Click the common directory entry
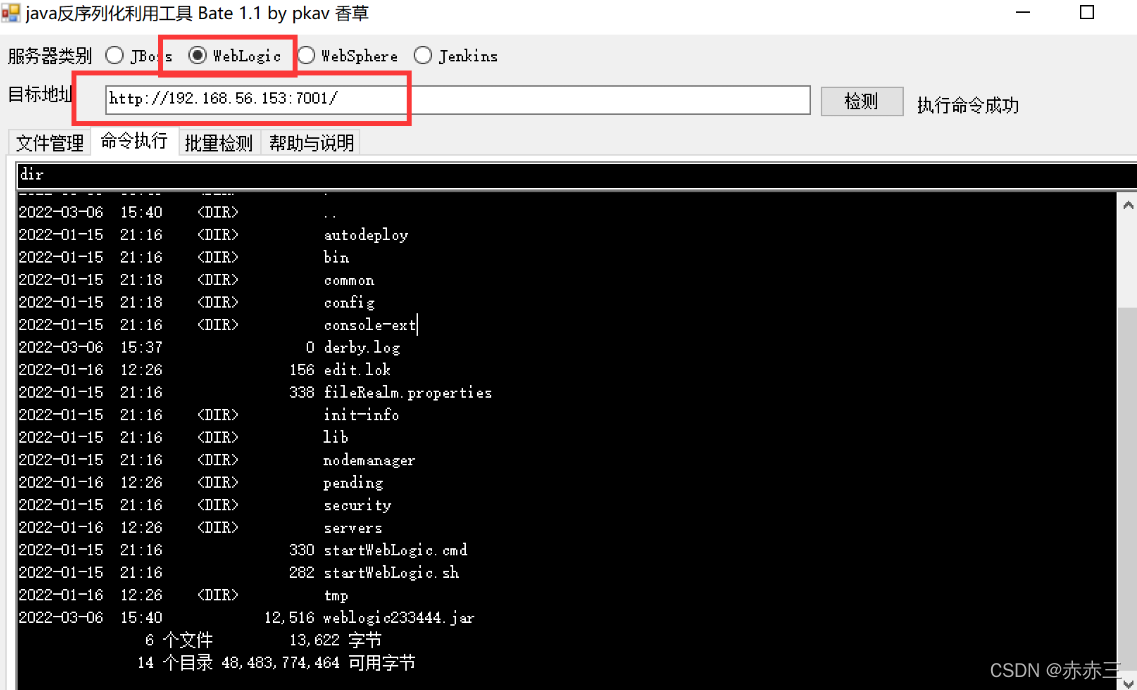This screenshot has width=1137, height=690. pyautogui.click(x=349, y=280)
